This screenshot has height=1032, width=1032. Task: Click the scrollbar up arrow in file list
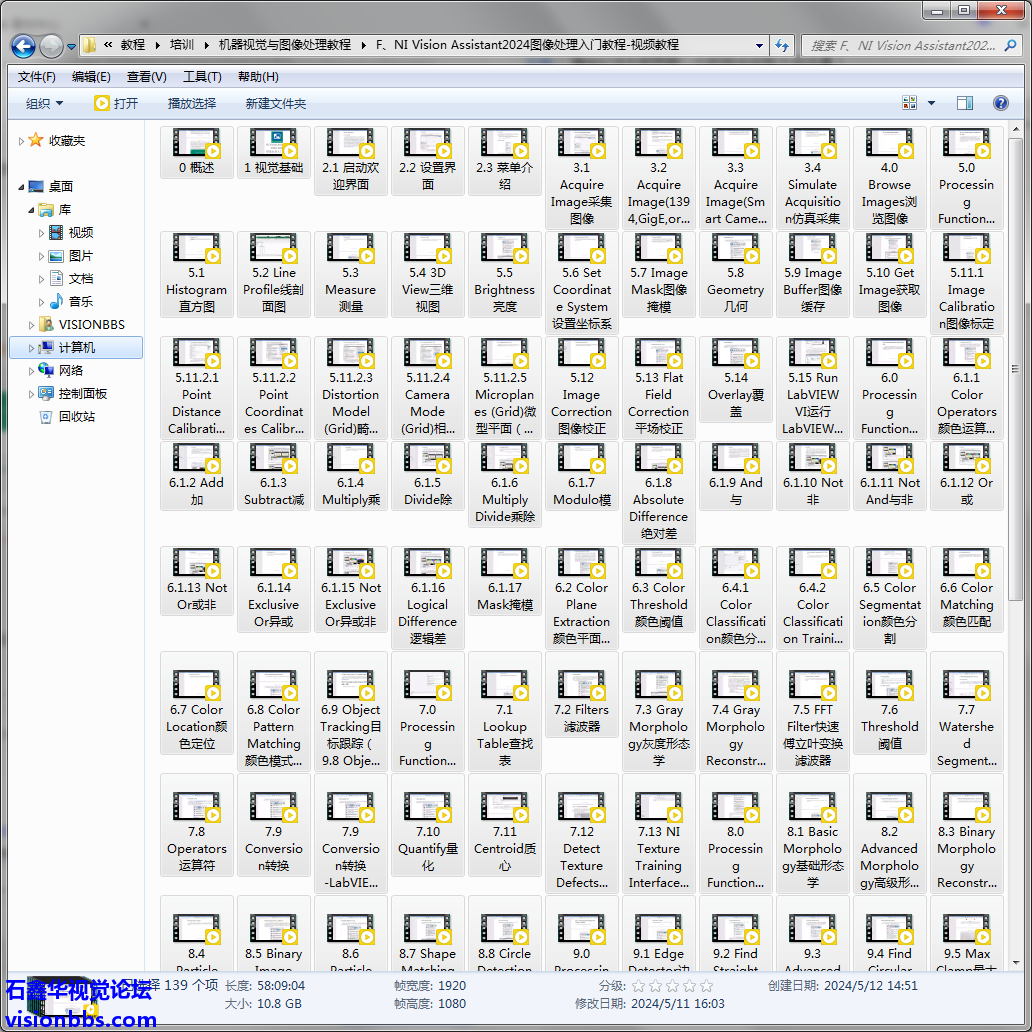coord(1015,130)
